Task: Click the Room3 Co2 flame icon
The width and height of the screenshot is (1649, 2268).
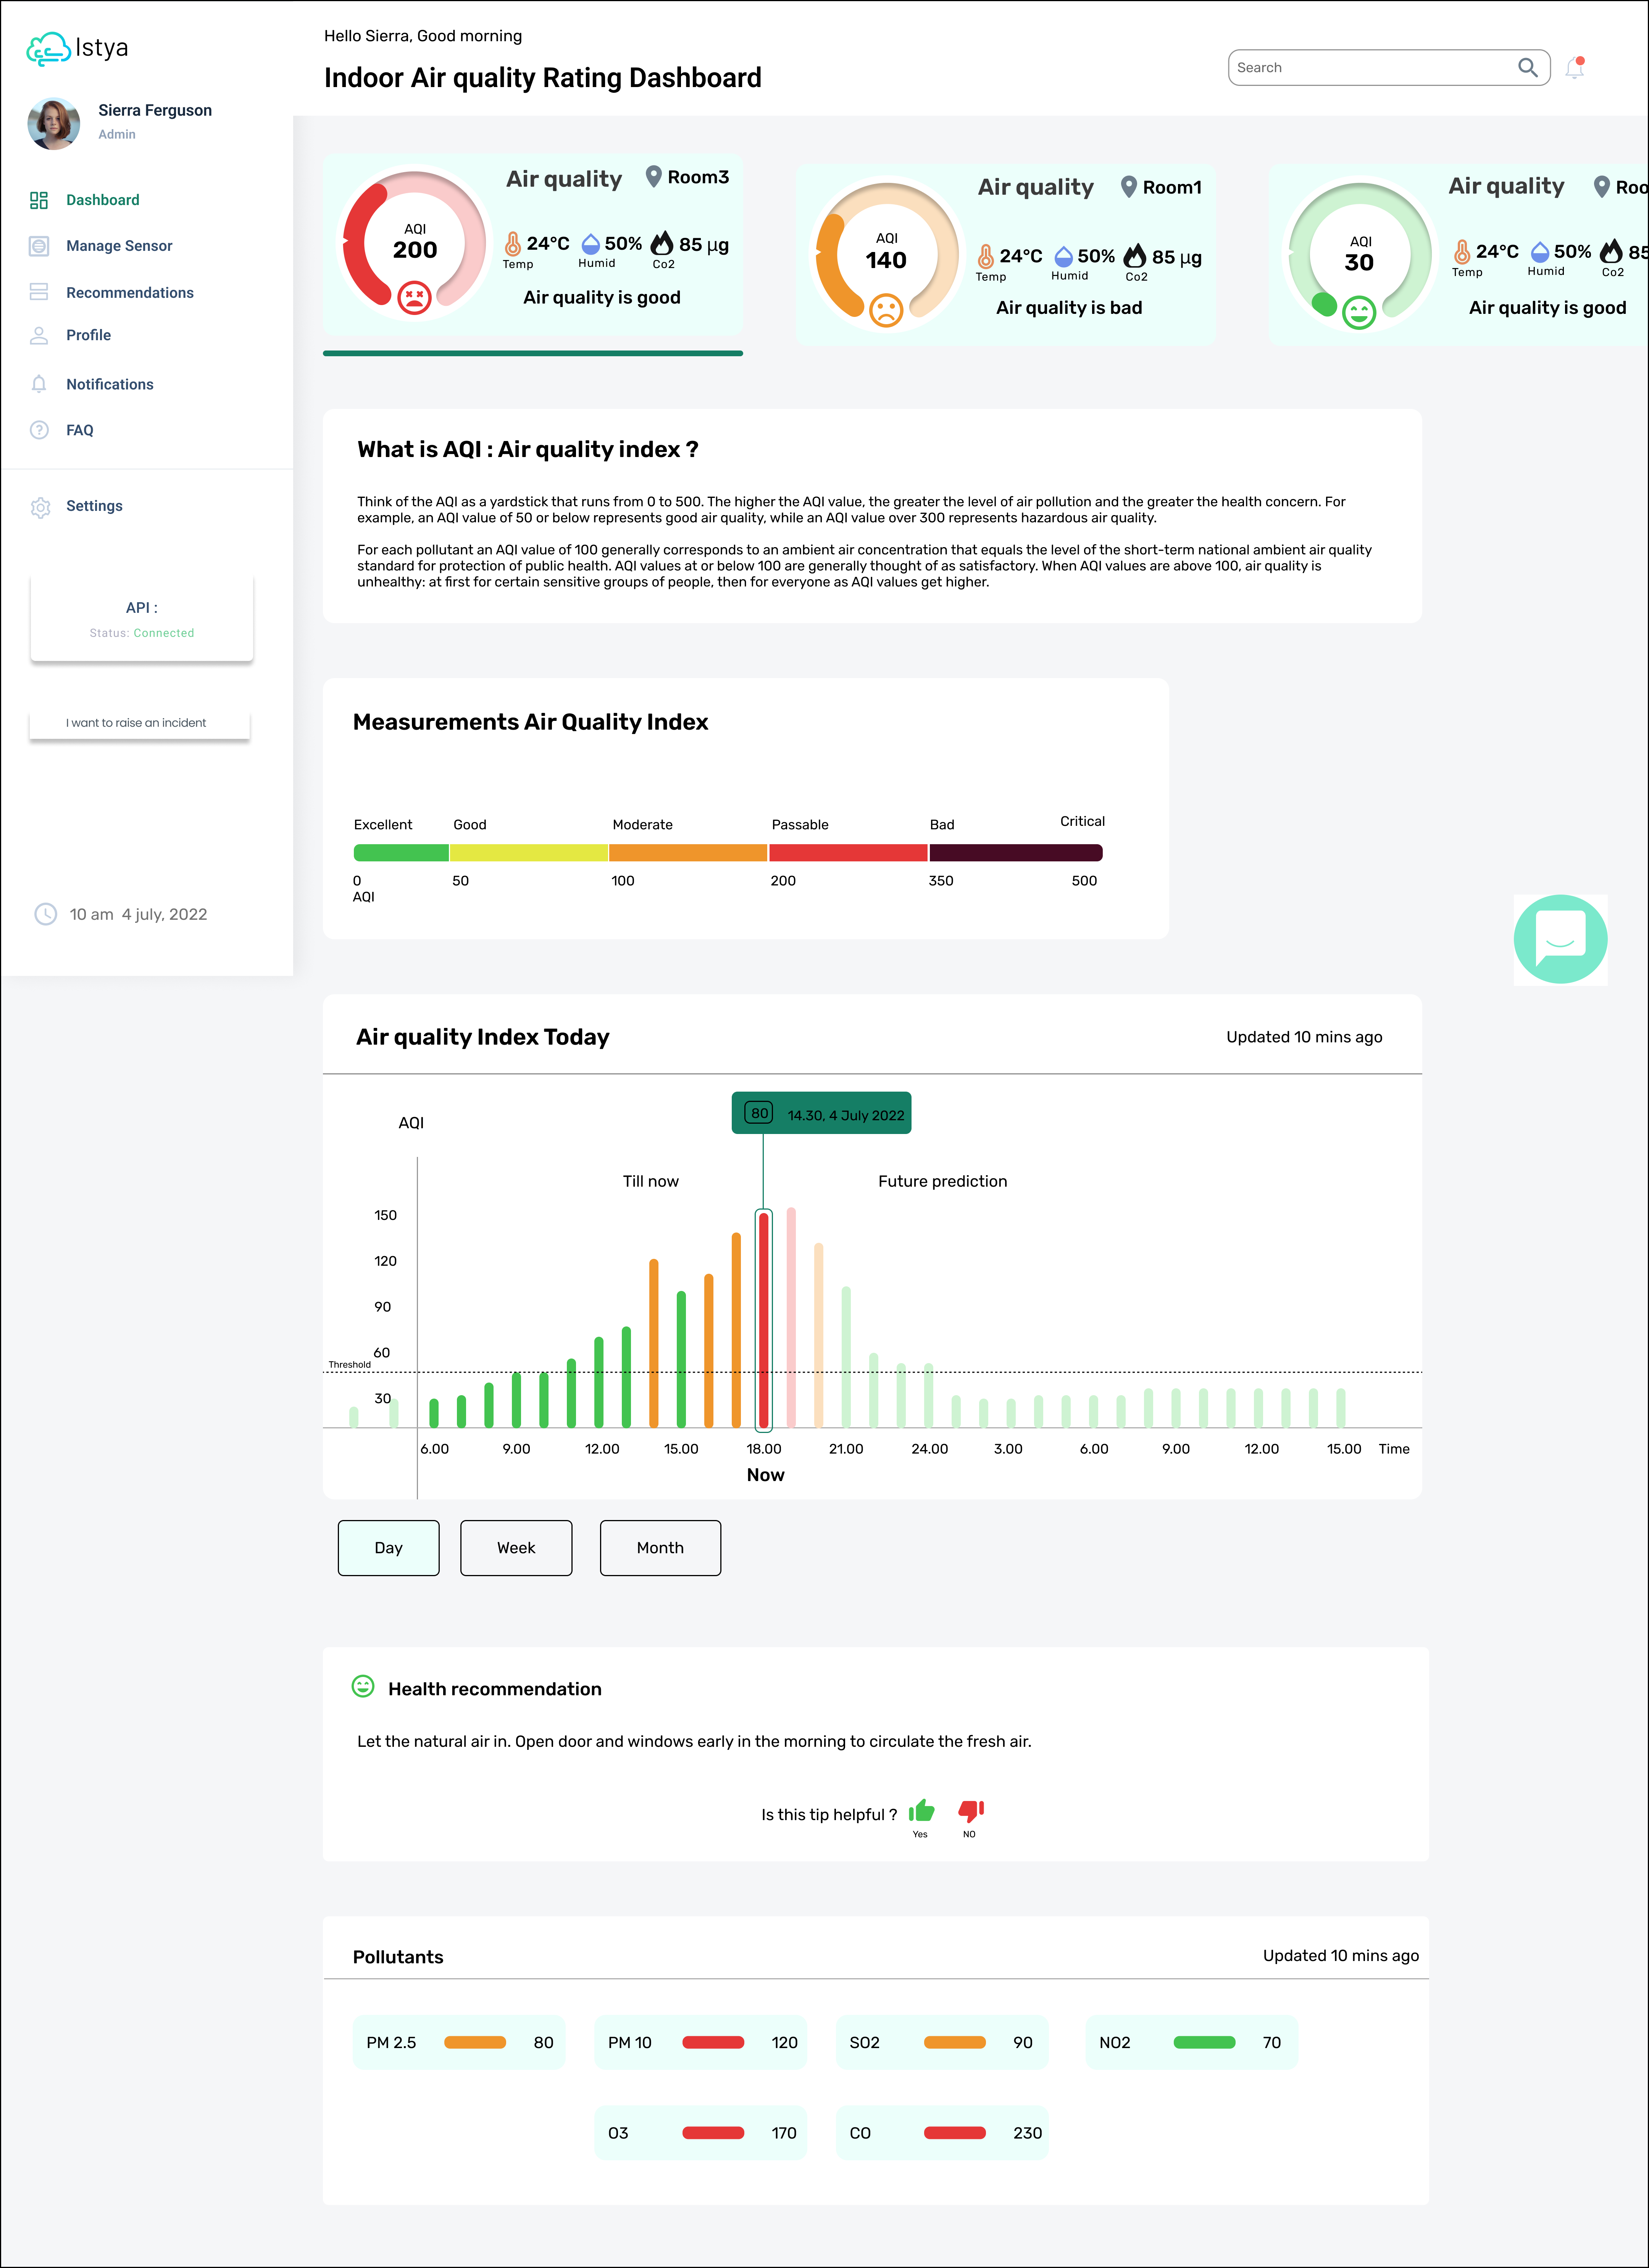Action: [662, 243]
